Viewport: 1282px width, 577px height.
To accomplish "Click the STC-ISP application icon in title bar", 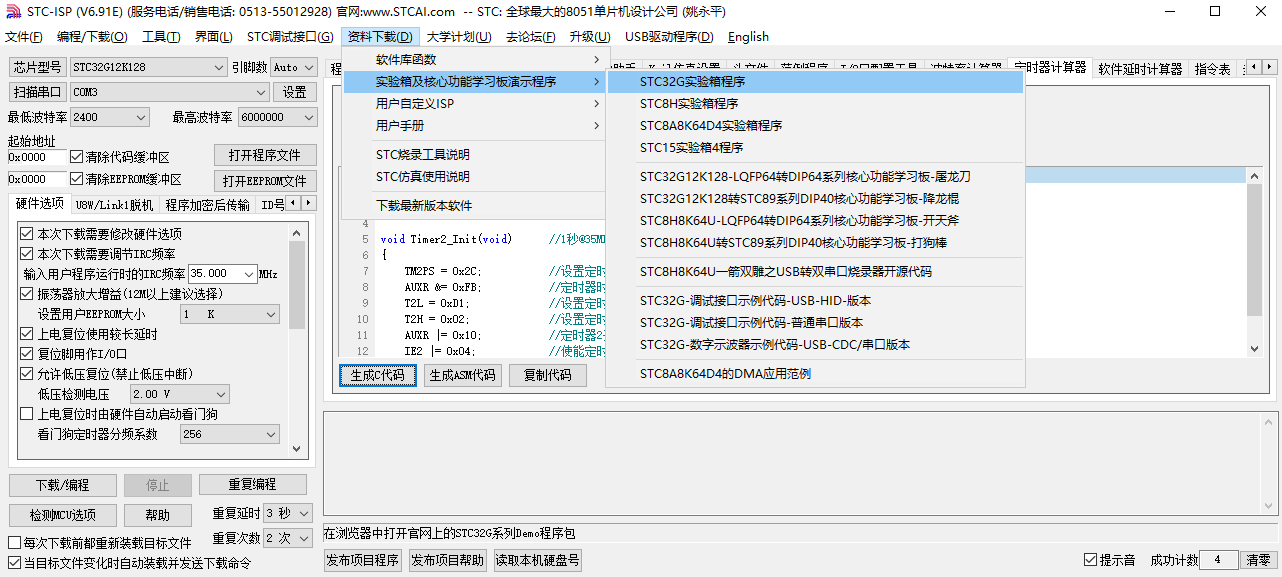I will 12,11.
